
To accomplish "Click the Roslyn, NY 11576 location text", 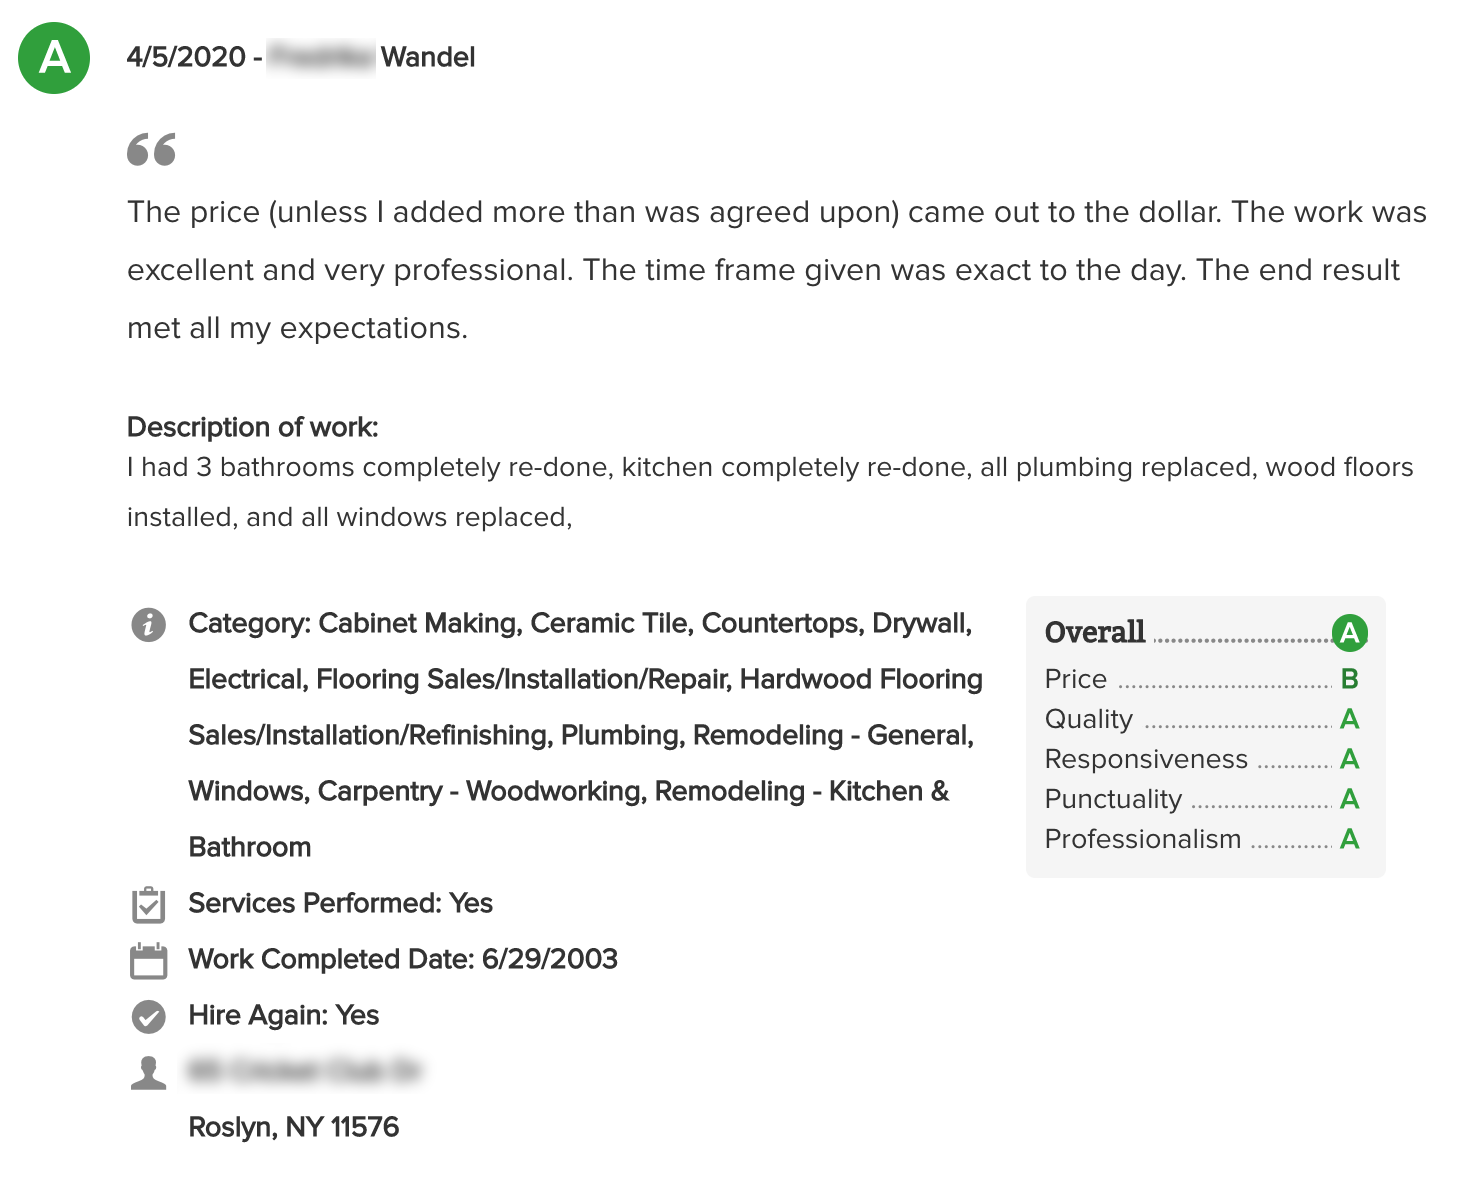I will point(294,1127).
